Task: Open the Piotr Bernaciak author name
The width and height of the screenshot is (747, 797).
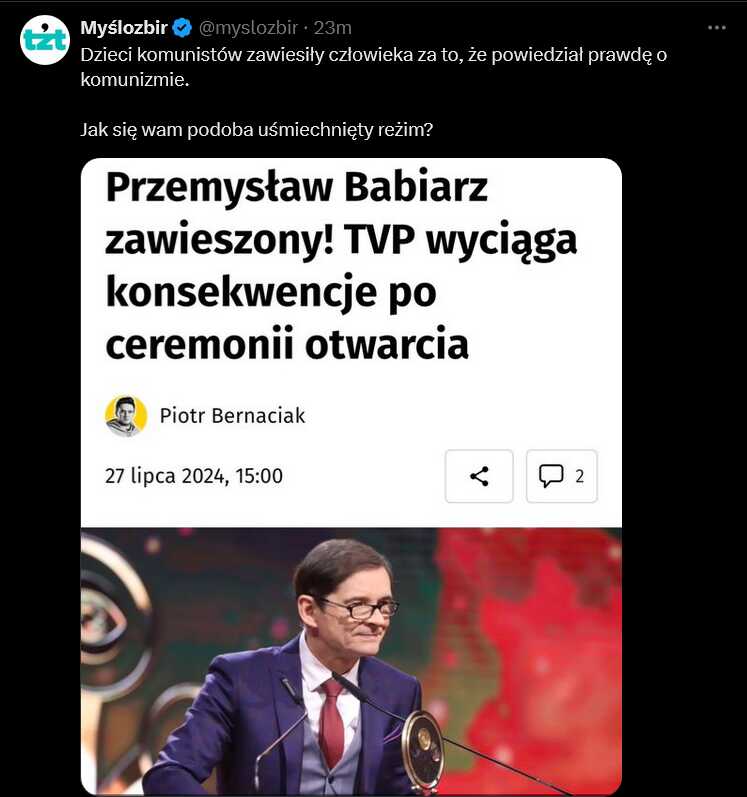Action: pos(232,416)
